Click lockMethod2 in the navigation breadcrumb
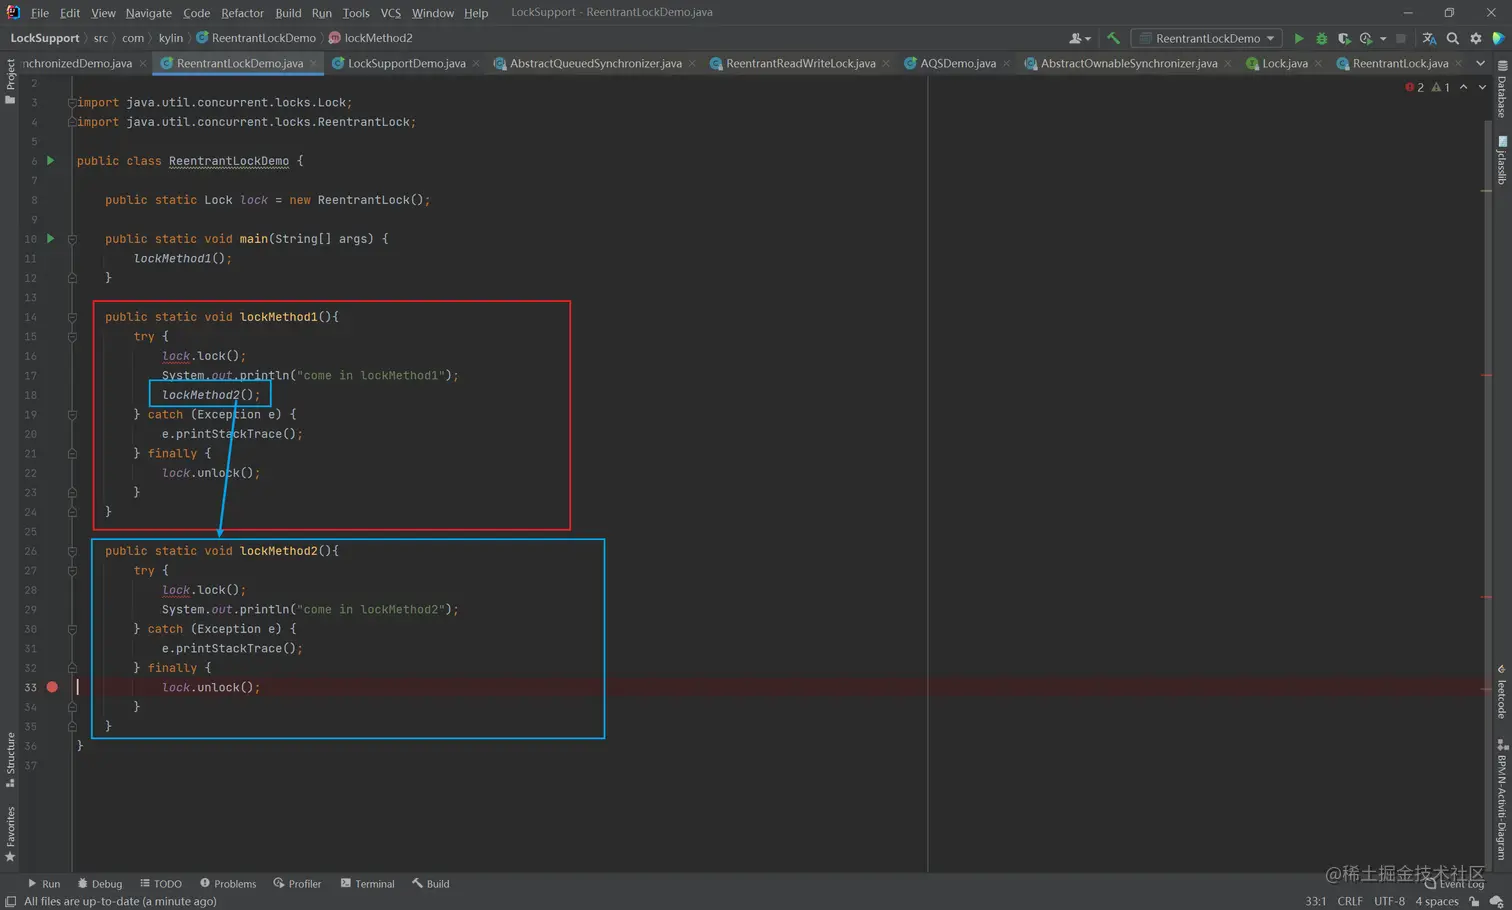Image resolution: width=1512 pixels, height=910 pixels. 371,38
